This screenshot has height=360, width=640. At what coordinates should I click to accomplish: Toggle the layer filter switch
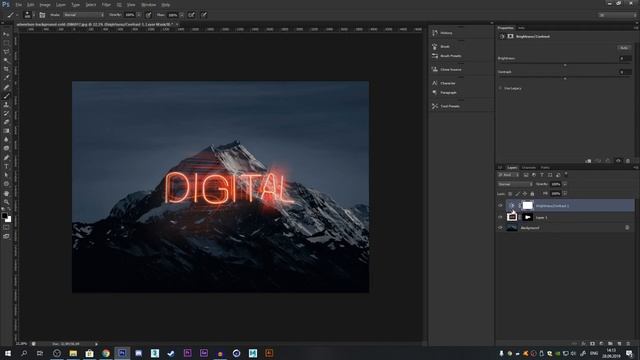pos(566,175)
